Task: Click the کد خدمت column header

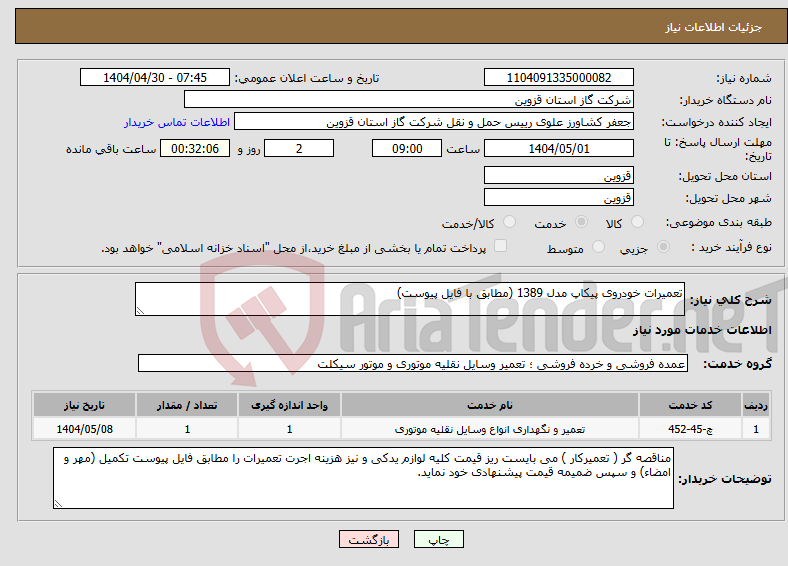Action: click(690, 405)
